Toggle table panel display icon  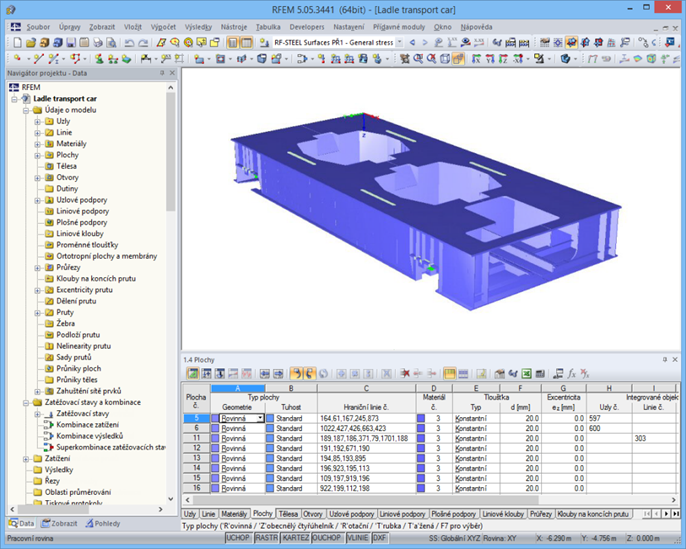click(247, 42)
